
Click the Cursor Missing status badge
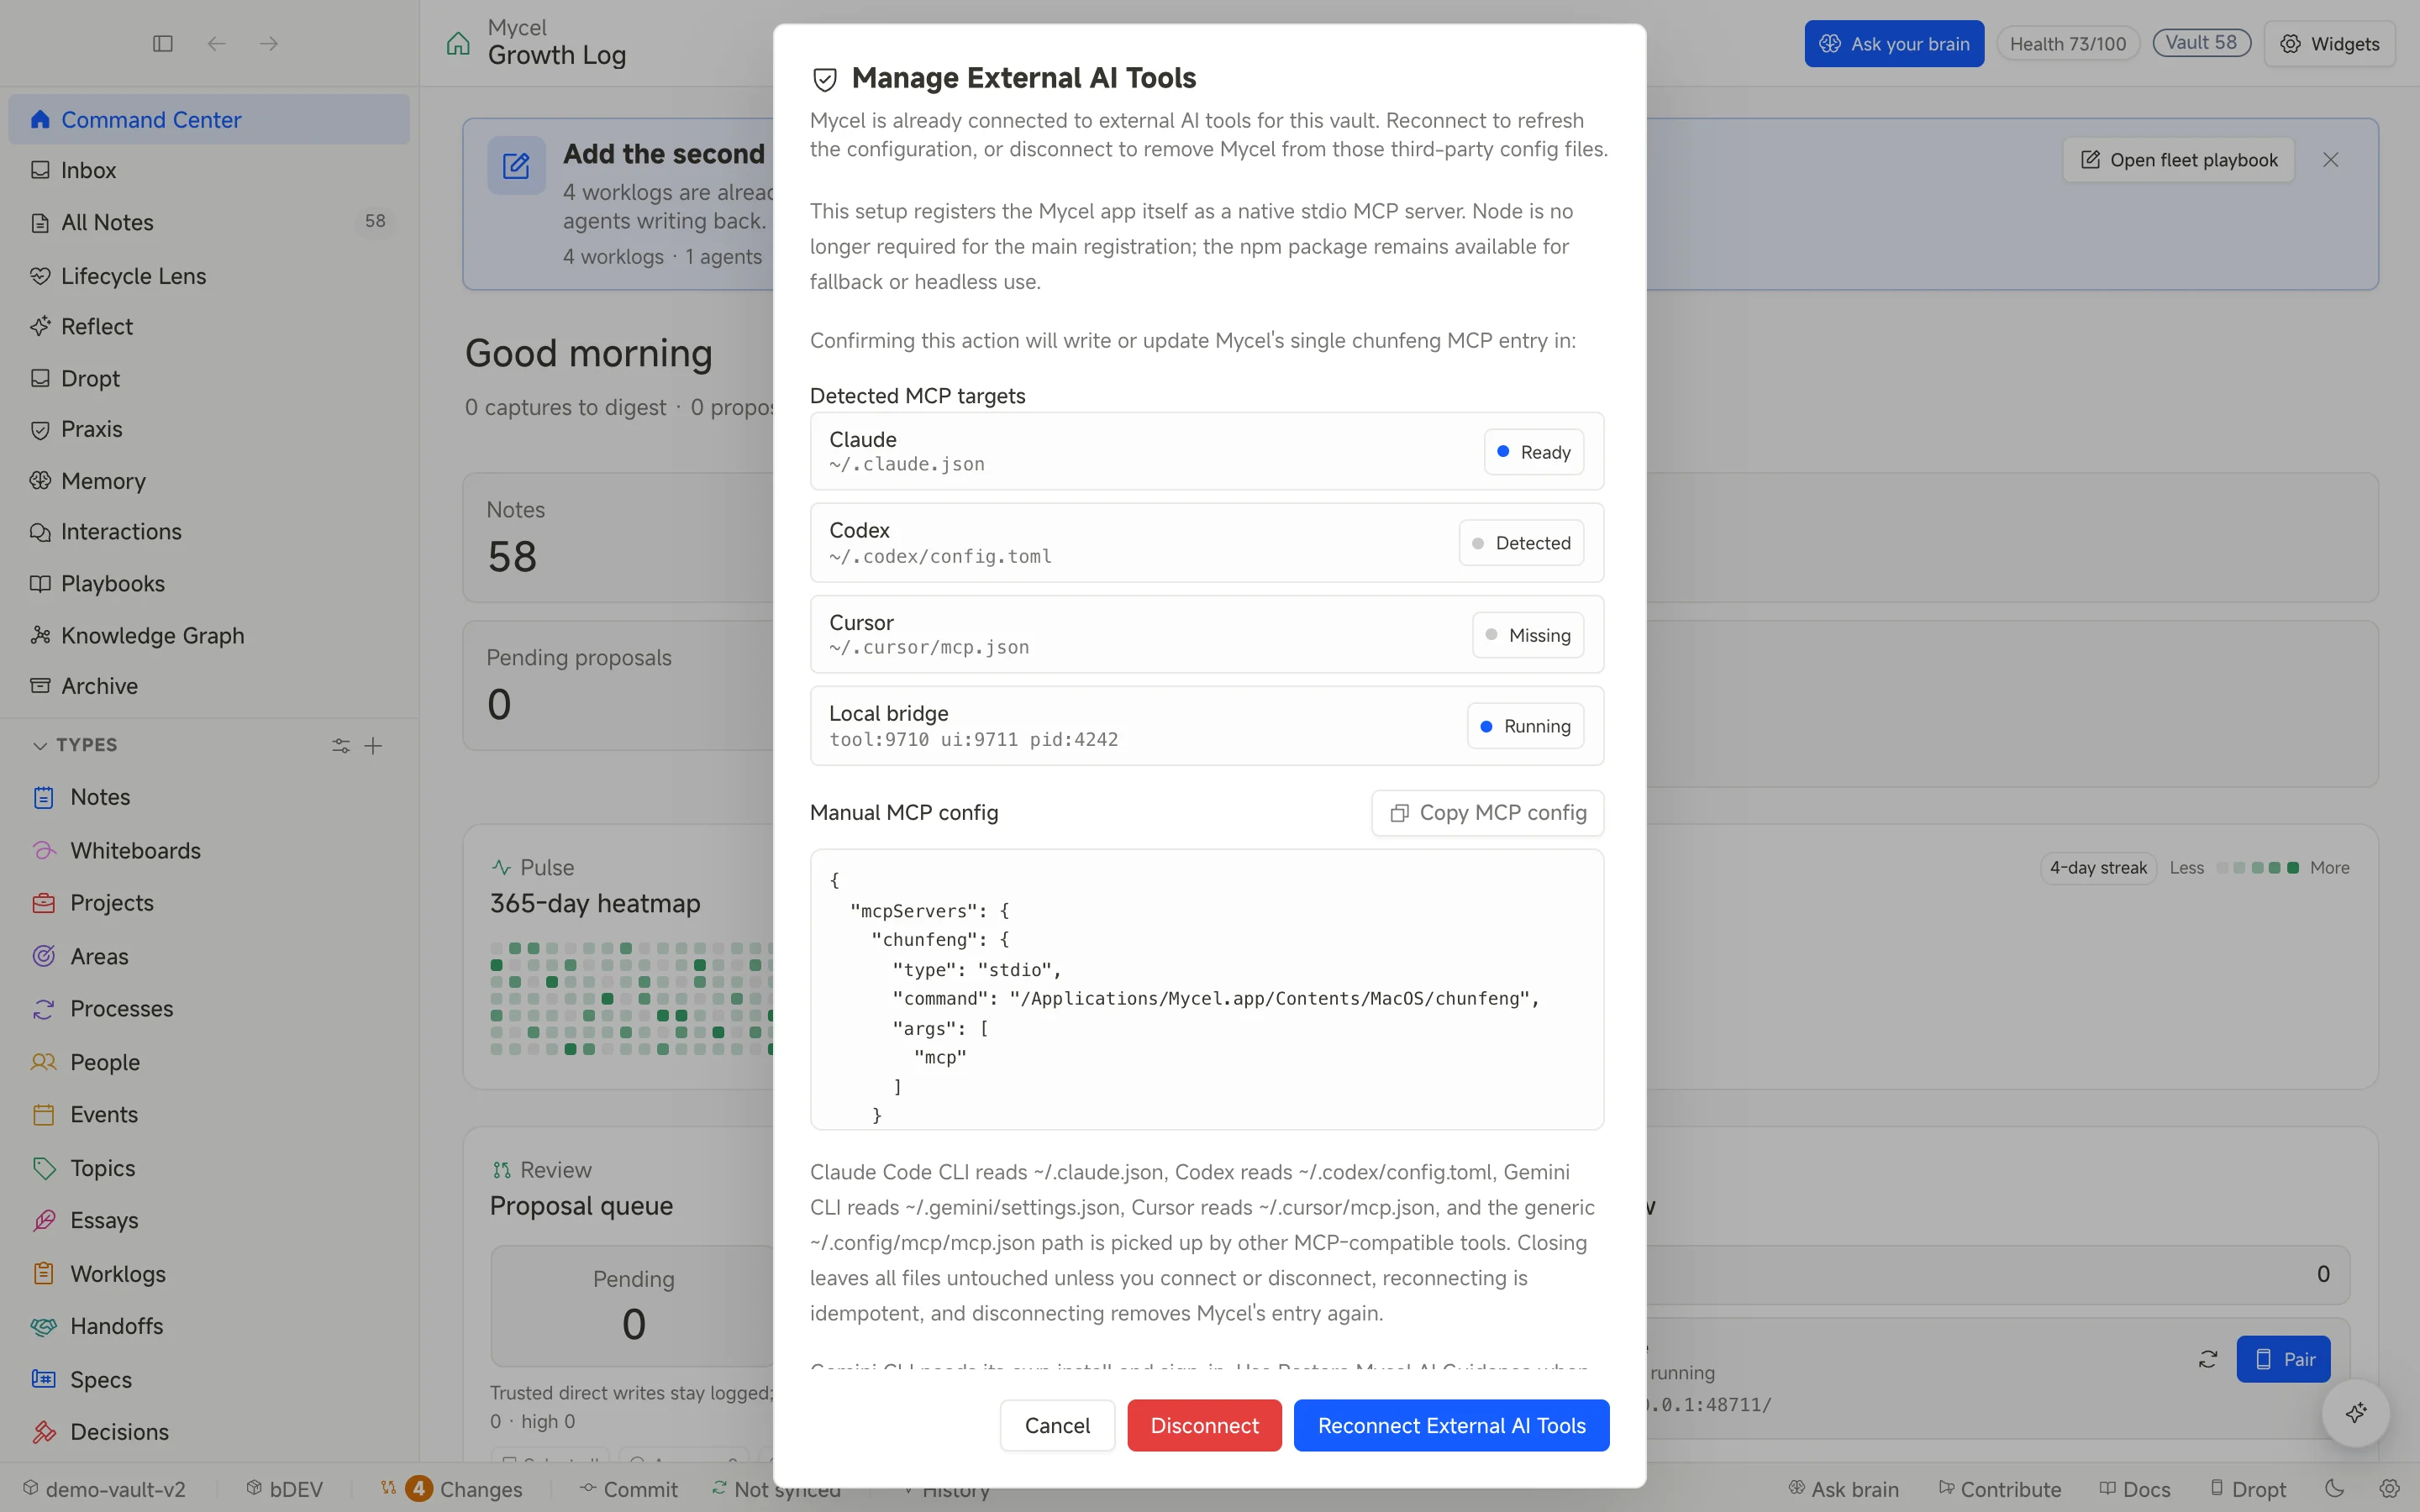click(1528, 635)
